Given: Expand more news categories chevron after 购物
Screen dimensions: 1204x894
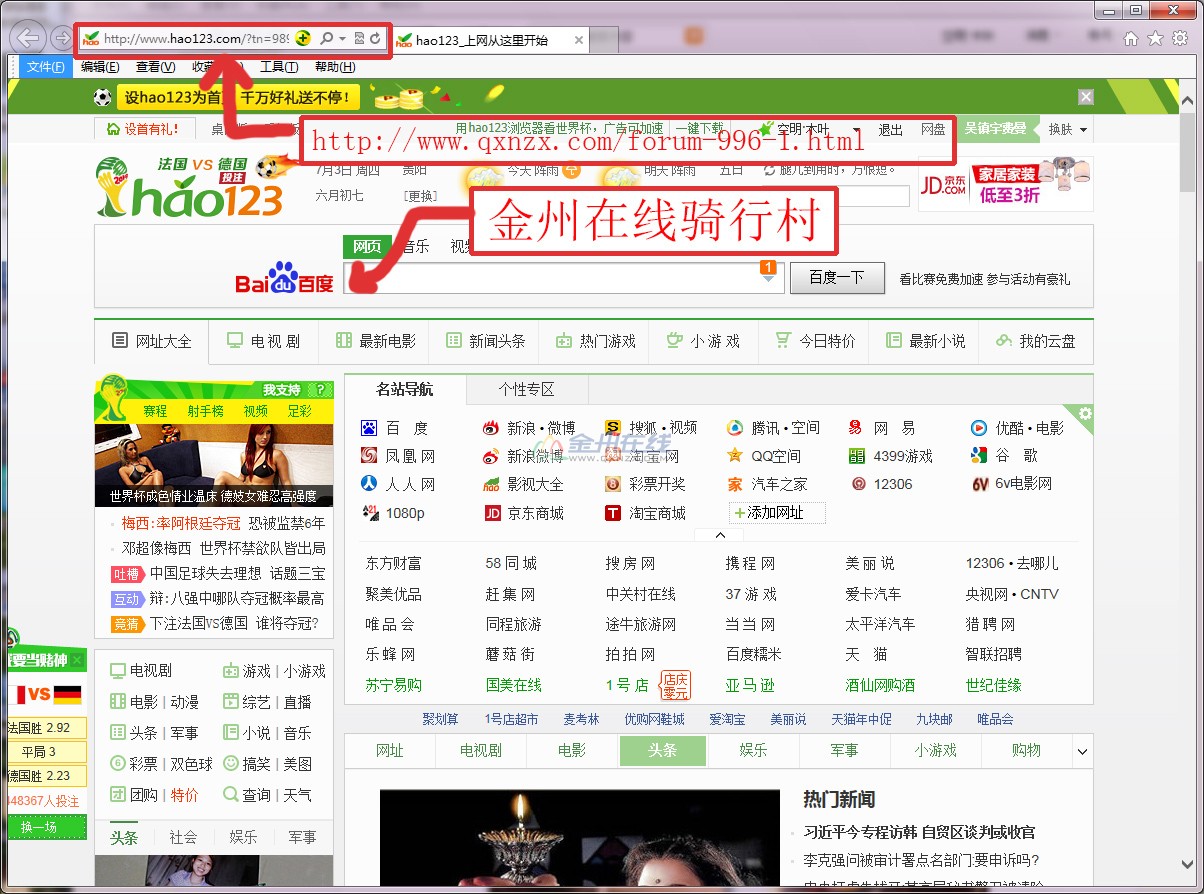Looking at the screenshot, I should tap(1082, 751).
